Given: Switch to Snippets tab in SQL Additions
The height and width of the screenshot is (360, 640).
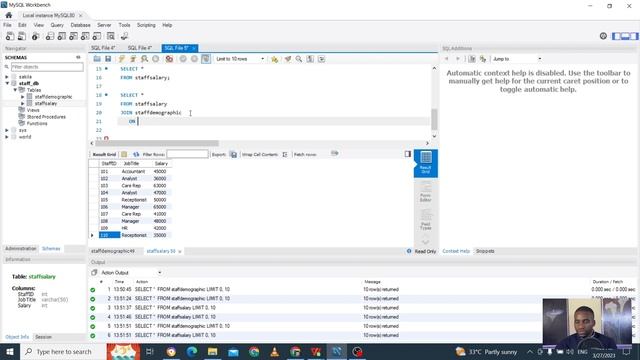Looking at the screenshot, I should pyautogui.click(x=485, y=251).
